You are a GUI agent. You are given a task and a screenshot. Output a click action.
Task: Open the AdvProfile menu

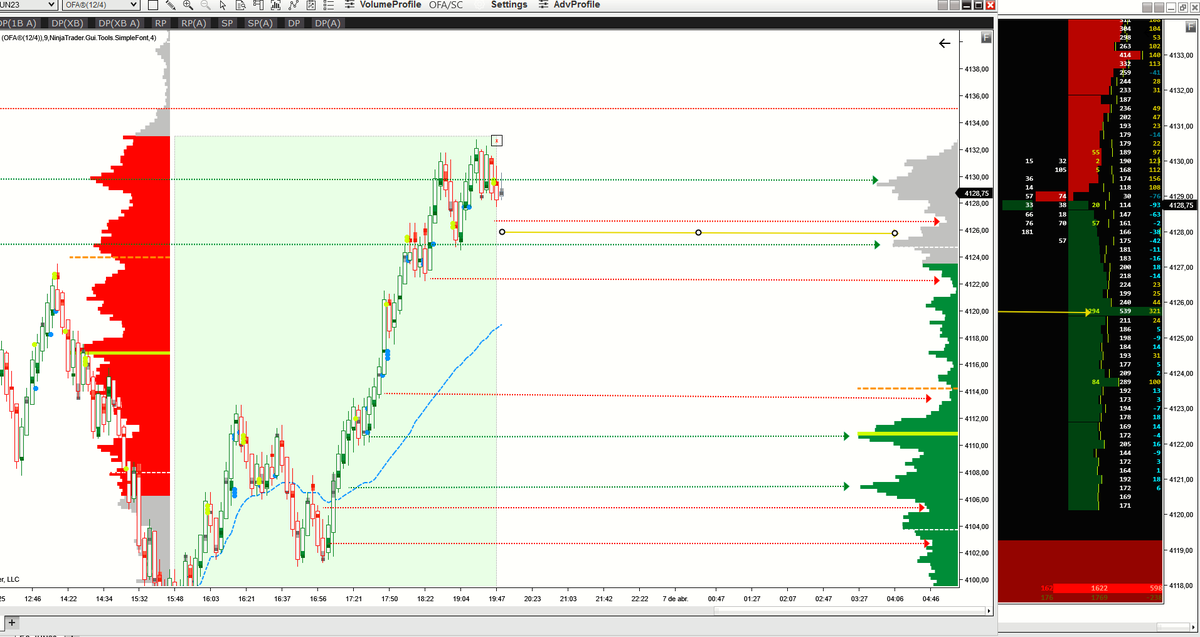(569, 5)
